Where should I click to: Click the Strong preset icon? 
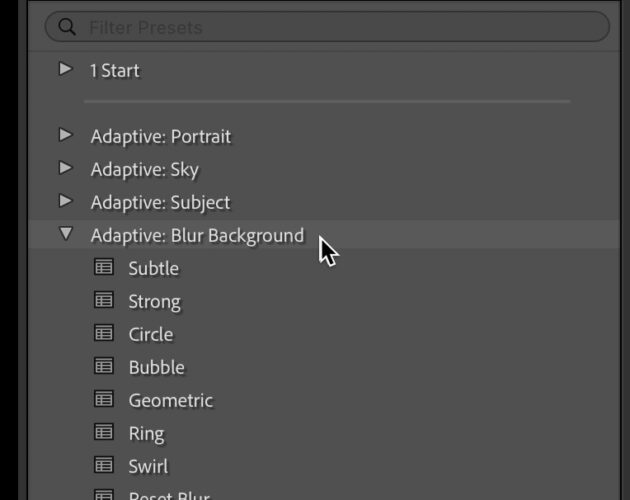click(x=104, y=300)
